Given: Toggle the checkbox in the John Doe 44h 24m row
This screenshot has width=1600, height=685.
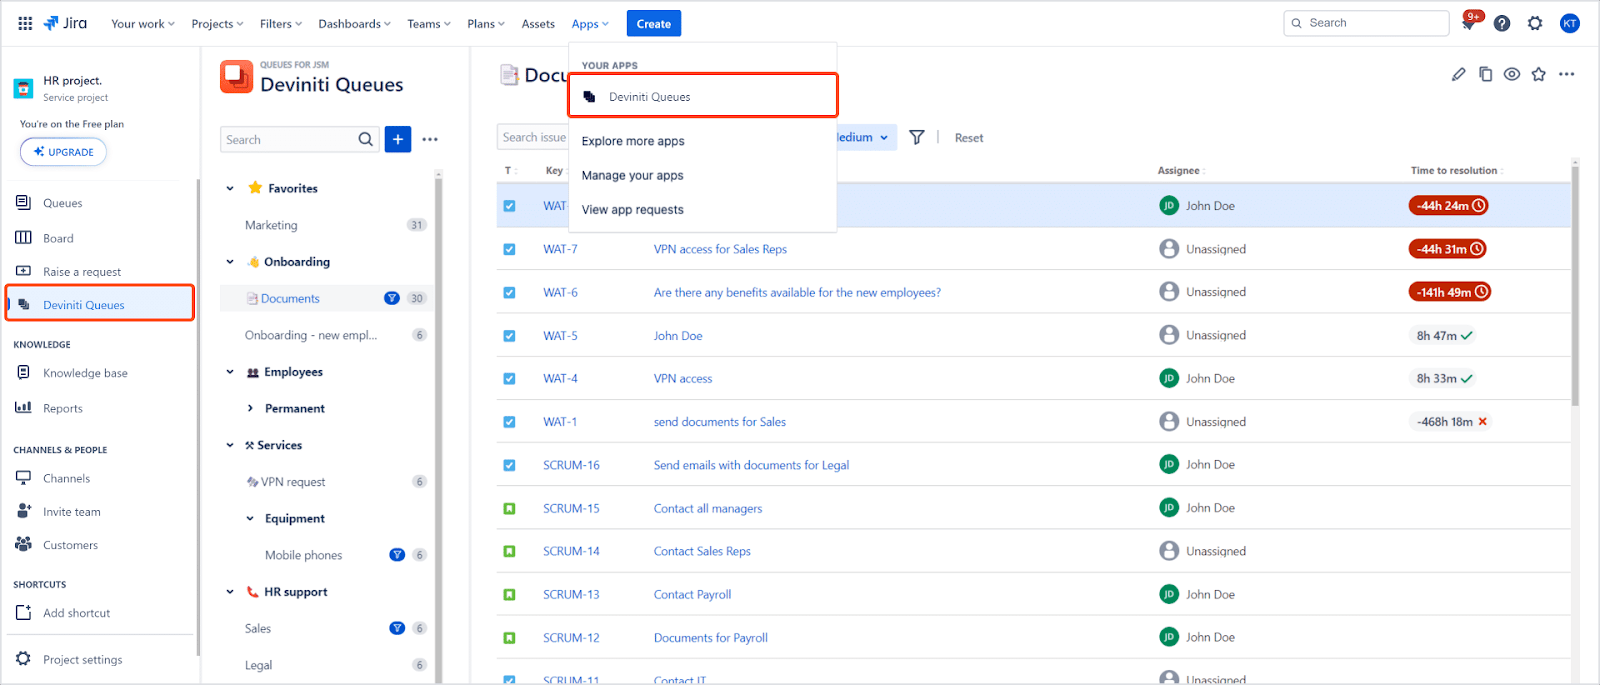Looking at the screenshot, I should pyautogui.click(x=509, y=206).
